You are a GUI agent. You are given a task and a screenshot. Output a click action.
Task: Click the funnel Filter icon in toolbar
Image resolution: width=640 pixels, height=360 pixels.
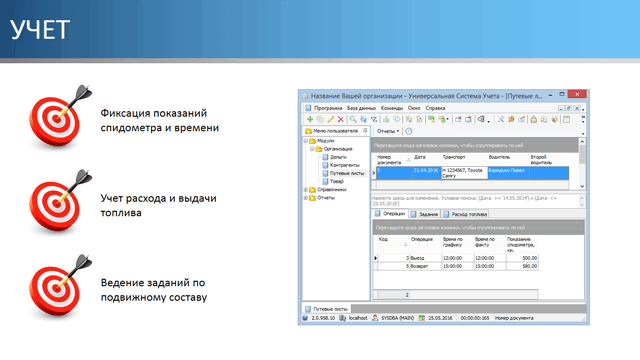click(374, 119)
